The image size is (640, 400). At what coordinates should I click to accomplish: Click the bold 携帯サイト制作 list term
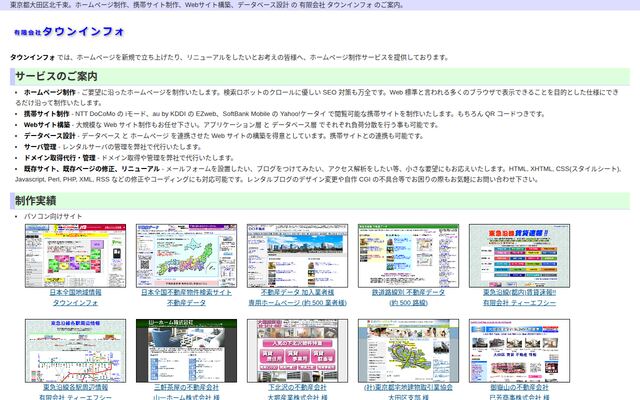(x=47, y=114)
